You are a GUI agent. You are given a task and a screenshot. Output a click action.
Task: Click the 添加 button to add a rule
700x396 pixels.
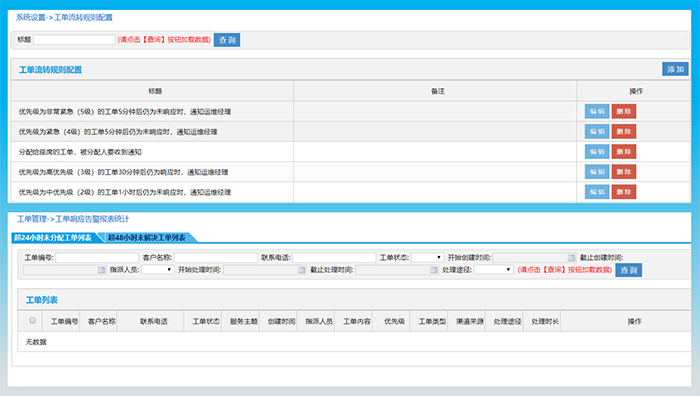[675, 69]
